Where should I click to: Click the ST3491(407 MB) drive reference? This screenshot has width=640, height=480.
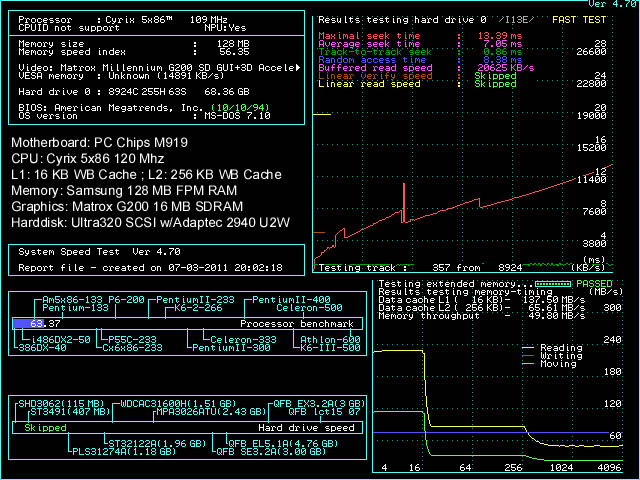(x=71, y=412)
